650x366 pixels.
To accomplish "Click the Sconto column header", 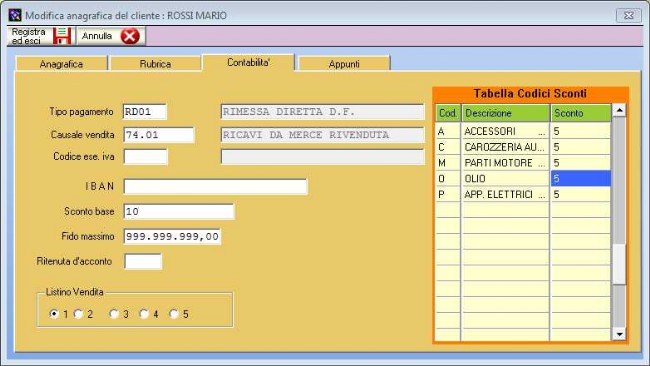I will [x=581, y=113].
